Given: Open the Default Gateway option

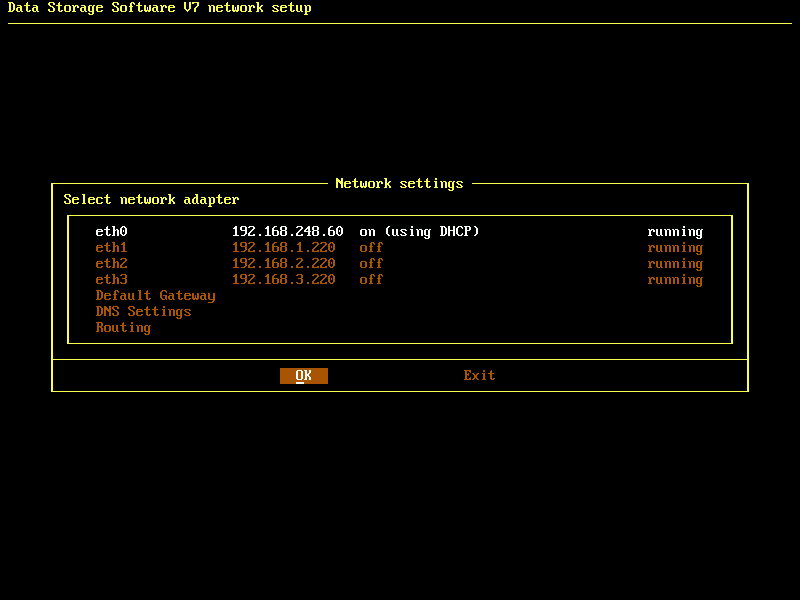Looking at the screenshot, I should pos(156,296).
